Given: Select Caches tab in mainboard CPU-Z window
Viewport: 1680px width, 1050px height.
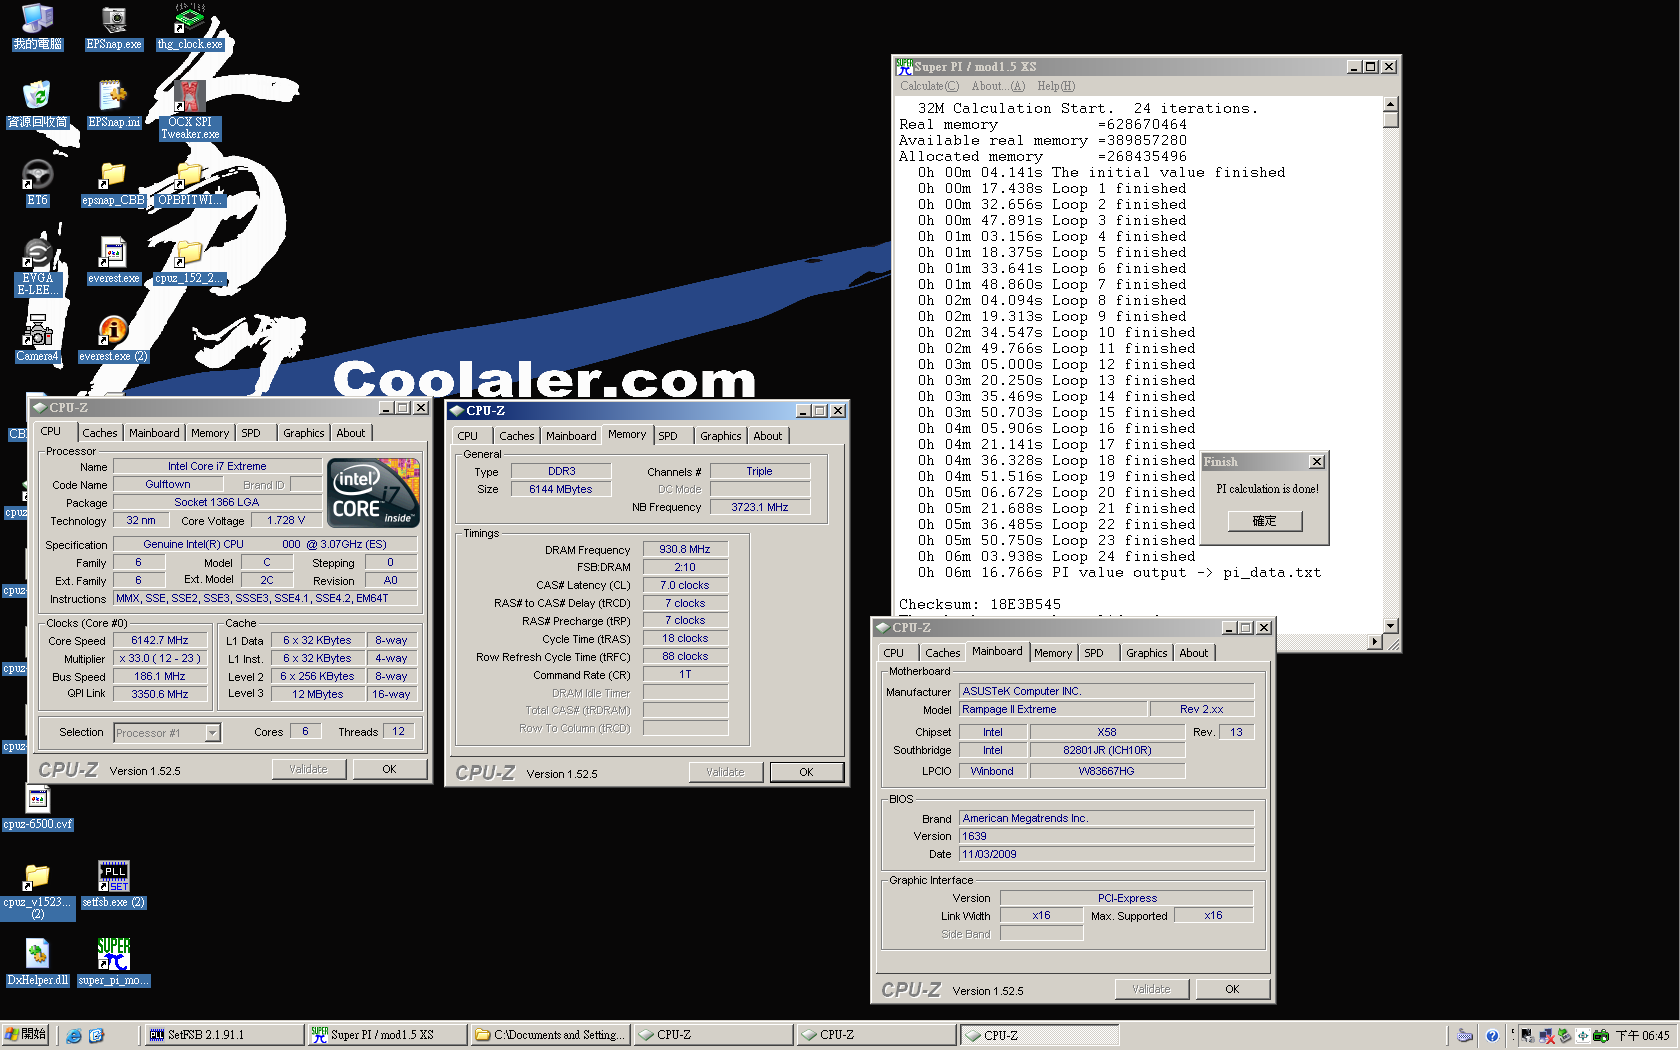Looking at the screenshot, I should coord(942,653).
